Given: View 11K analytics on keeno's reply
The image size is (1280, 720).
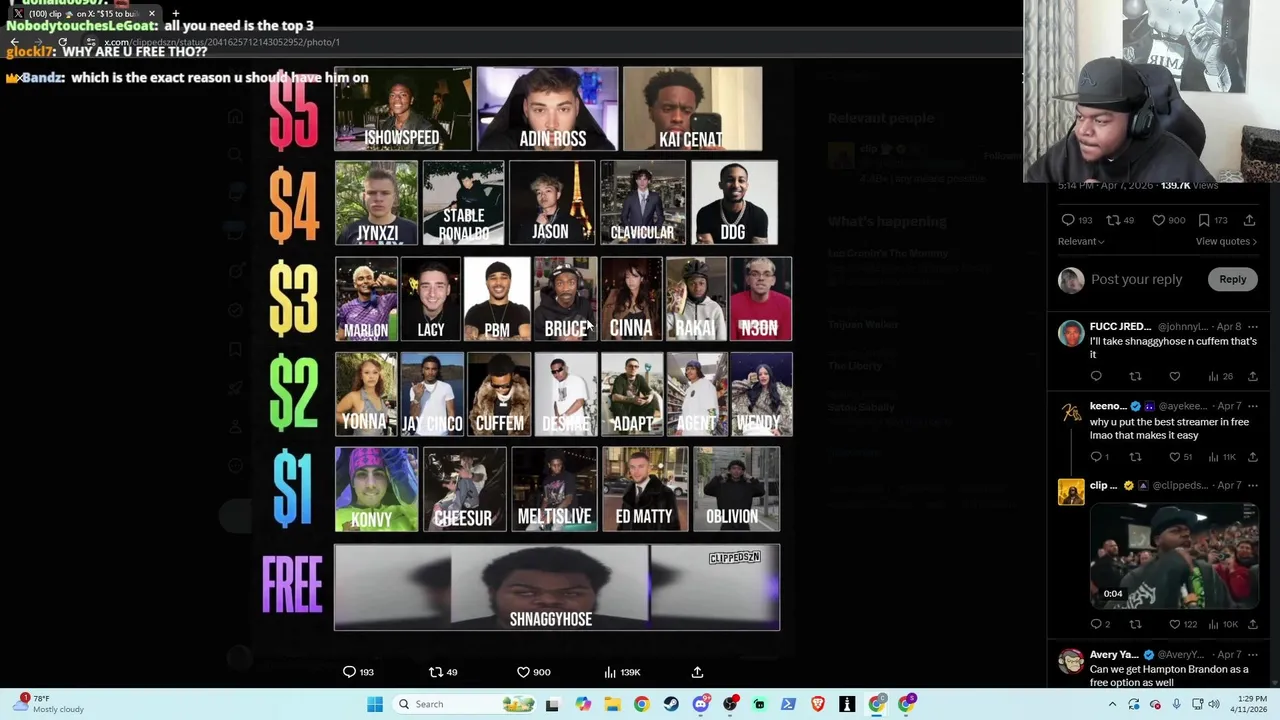Looking at the screenshot, I should 1222,457.
